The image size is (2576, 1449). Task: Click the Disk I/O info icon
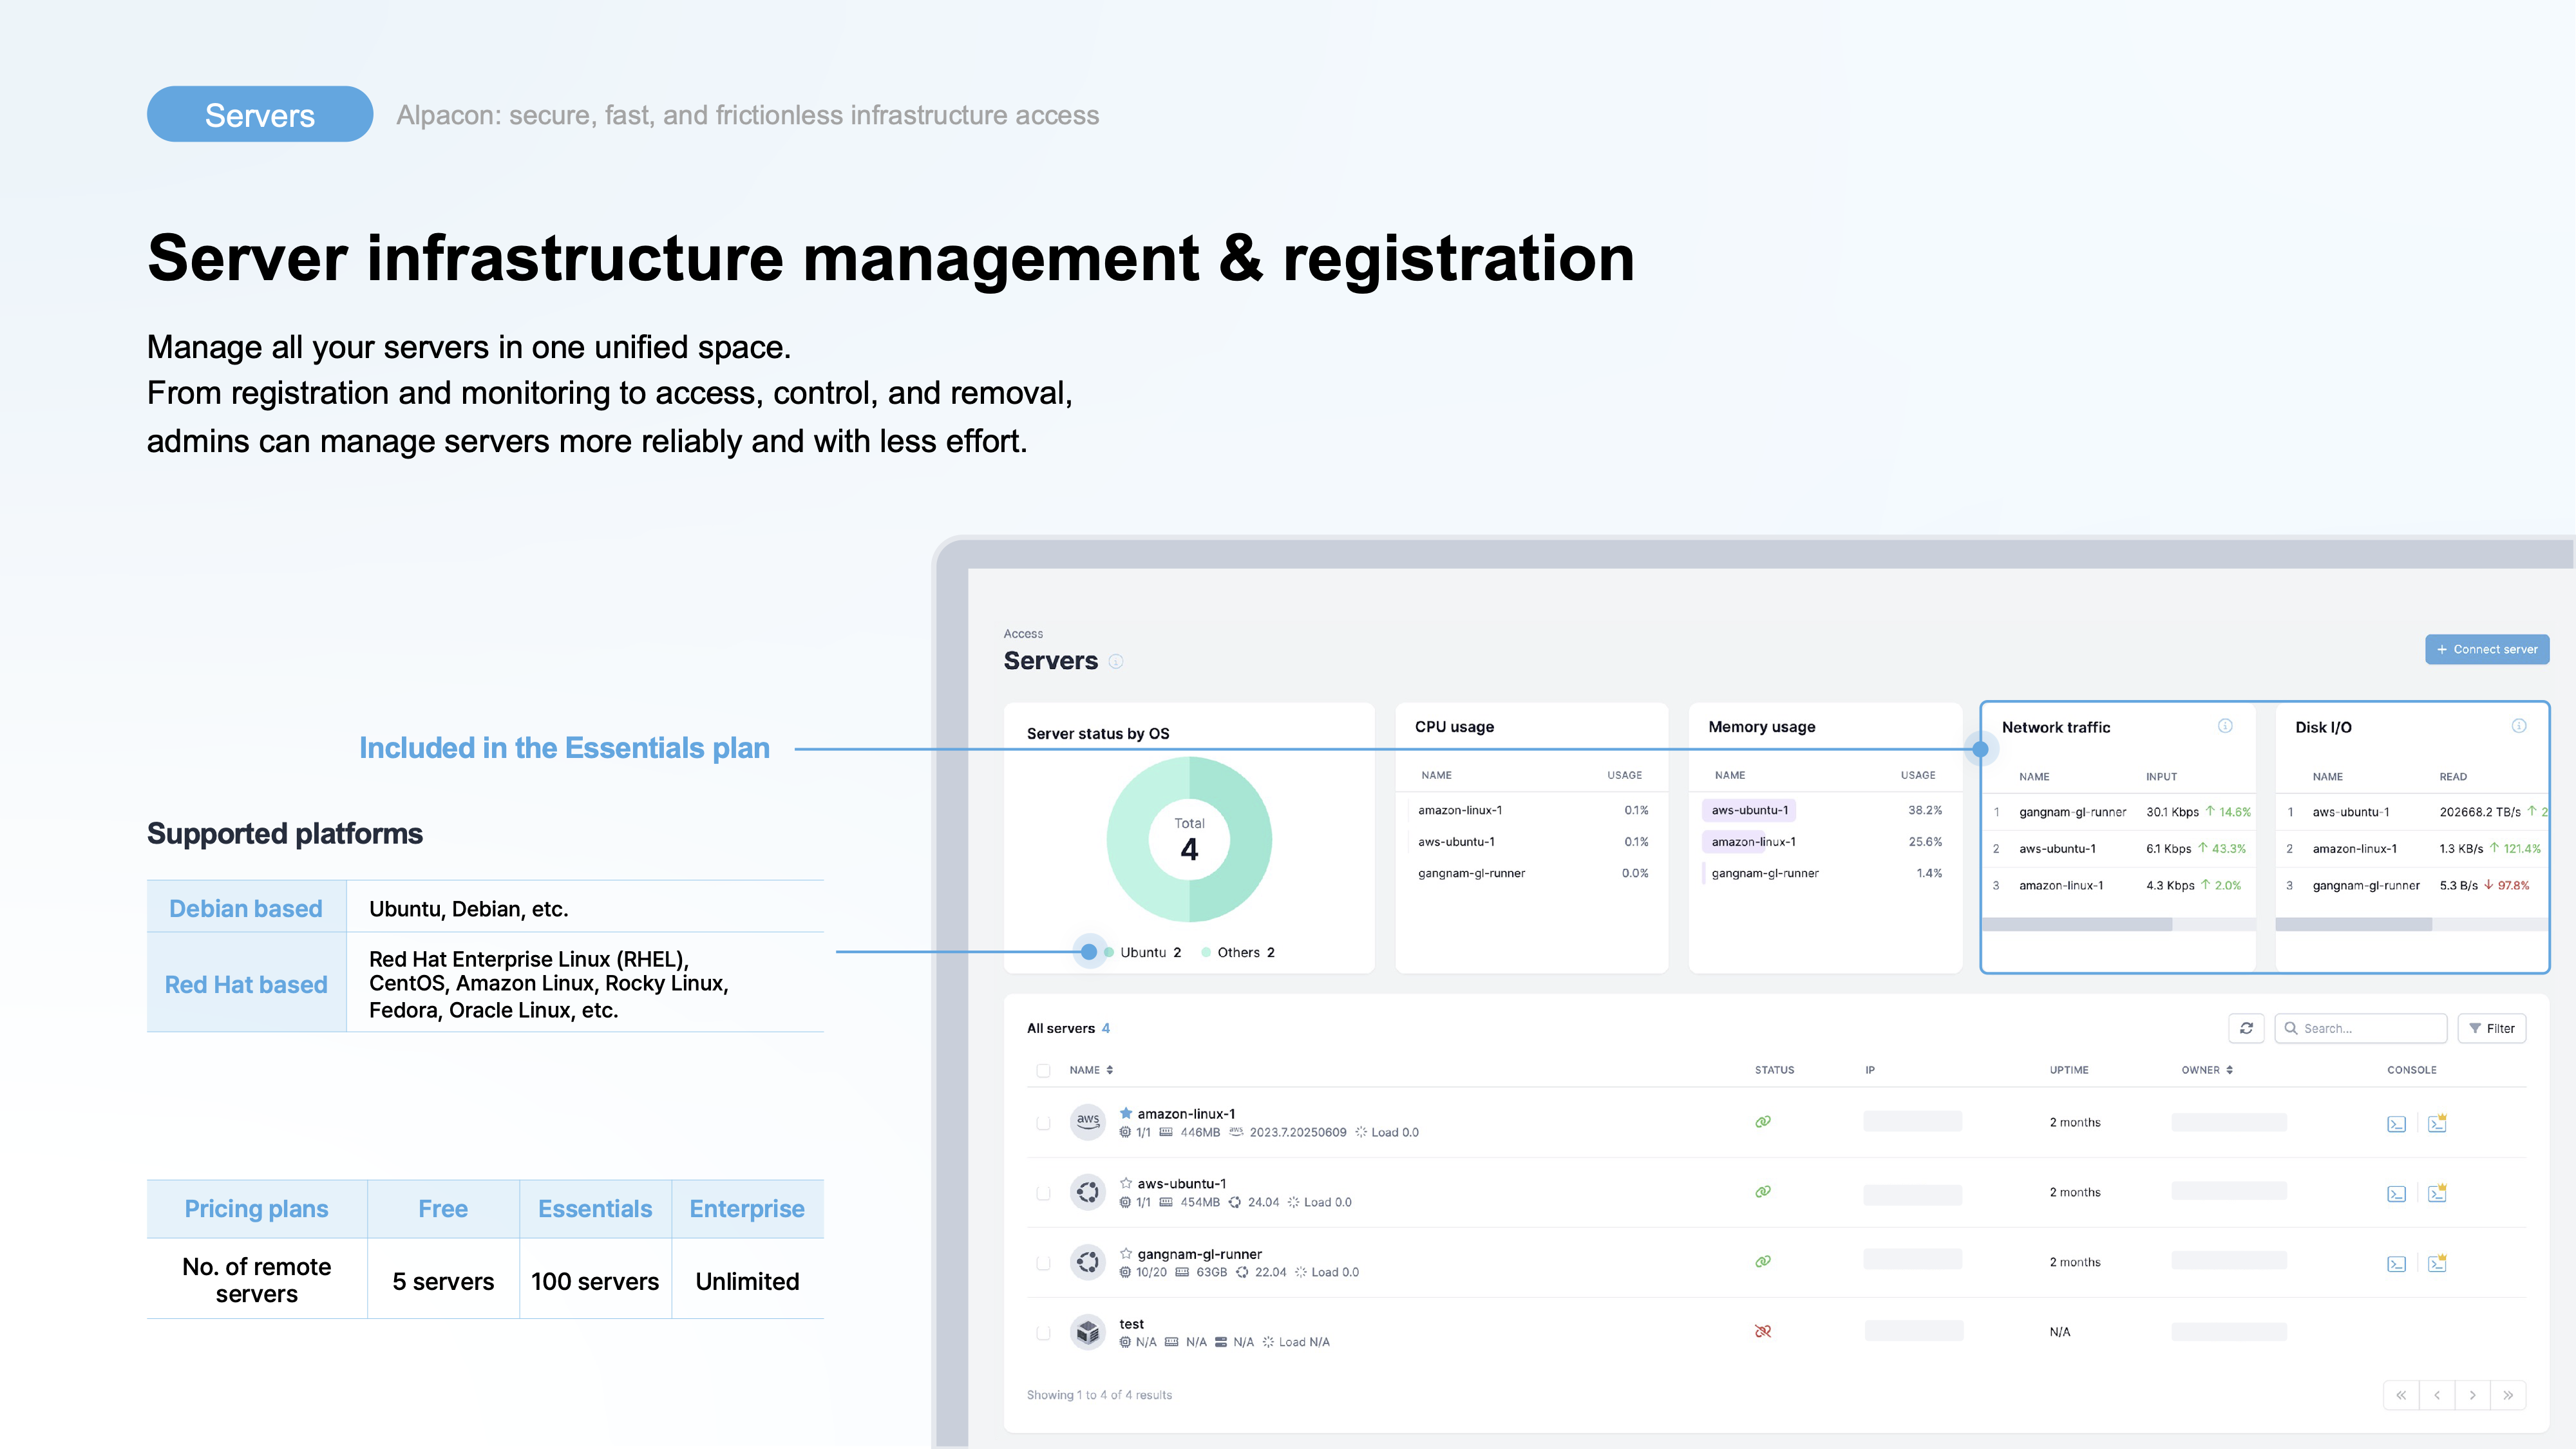2519,726
